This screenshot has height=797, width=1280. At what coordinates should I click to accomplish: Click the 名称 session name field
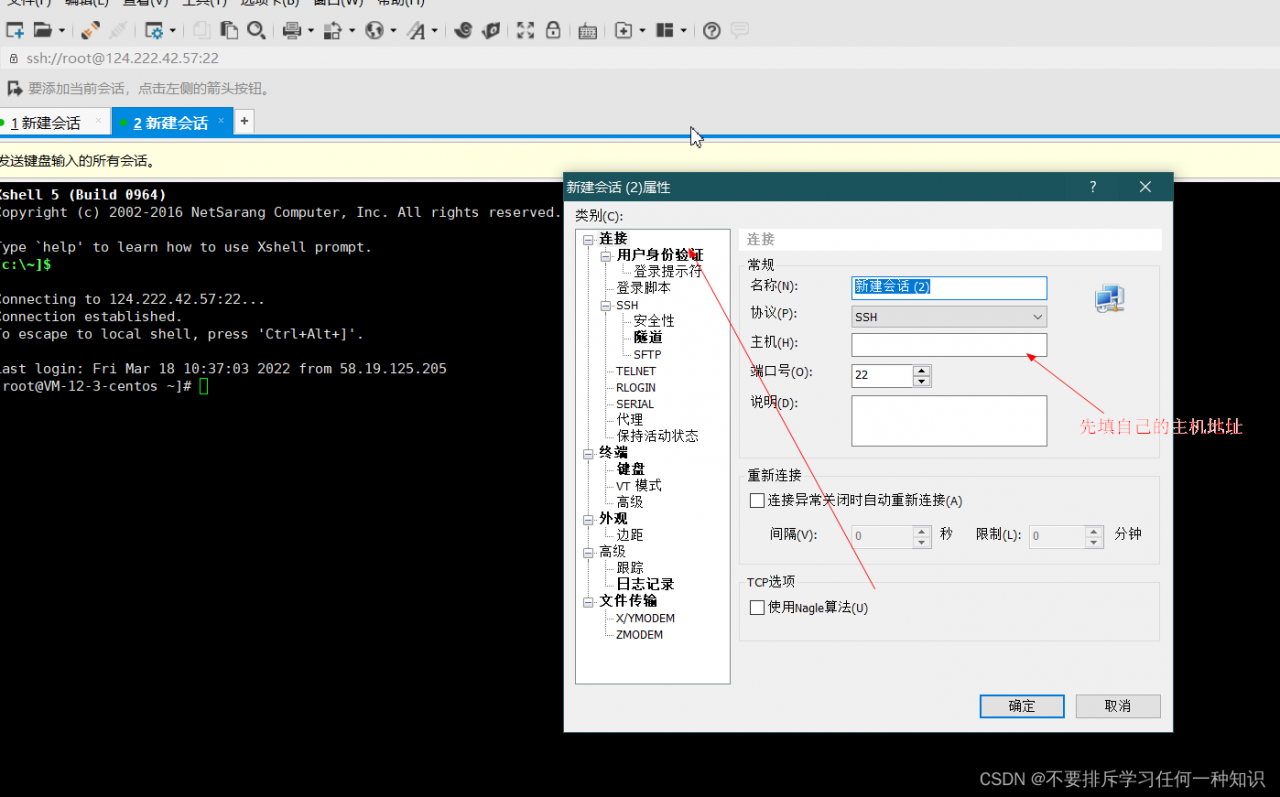pos(949,287)
